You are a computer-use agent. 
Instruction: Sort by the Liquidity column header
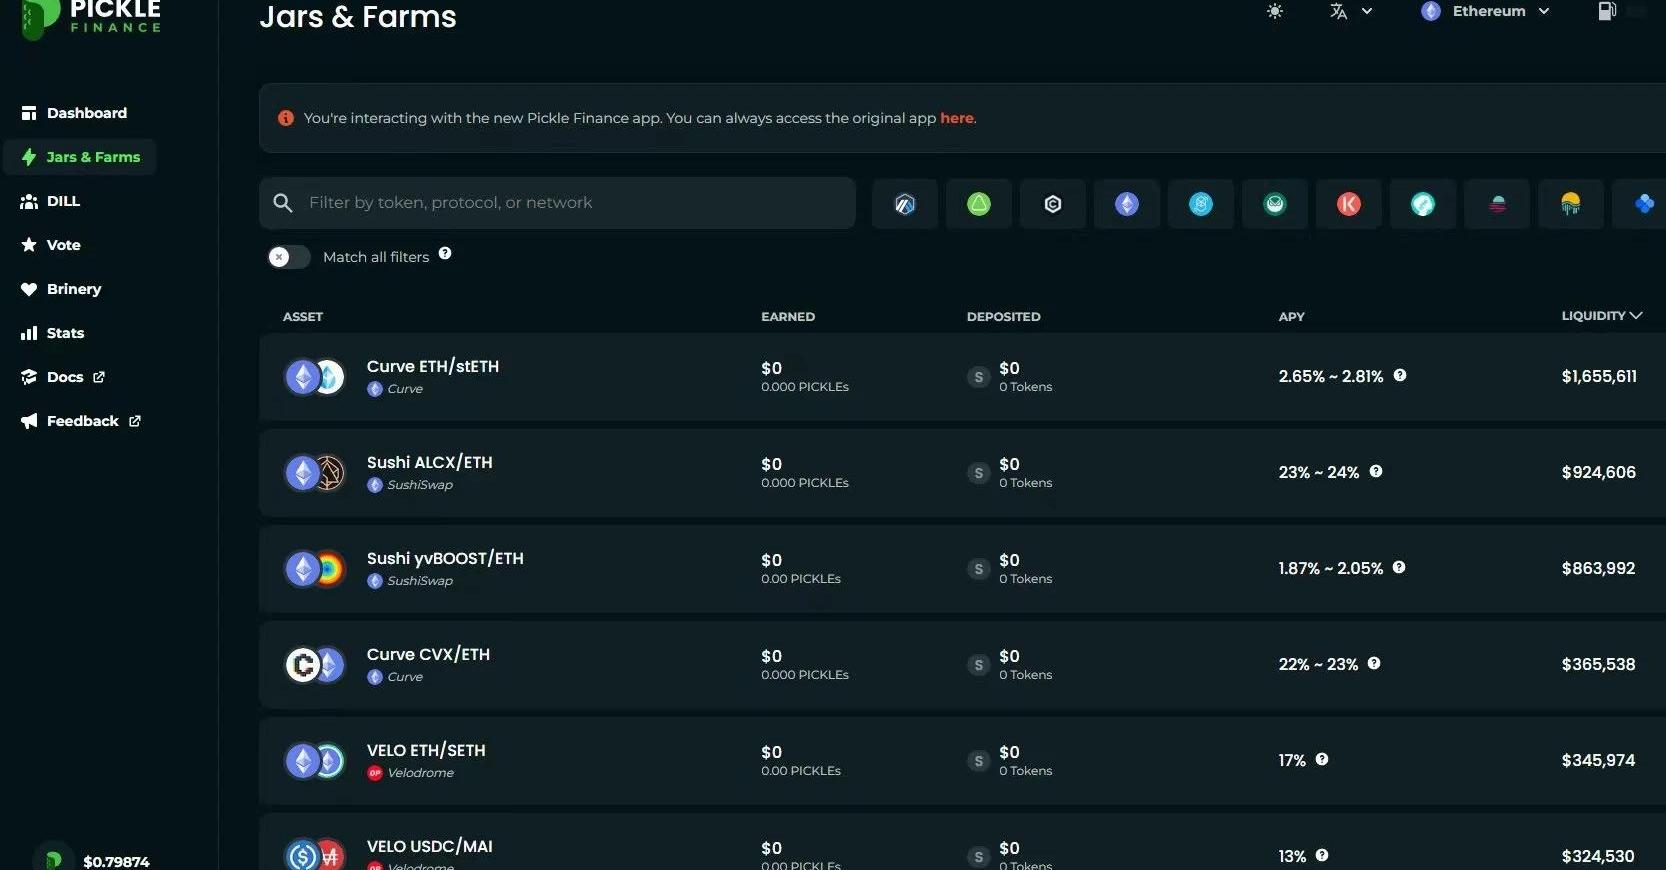pyautogui.click(x=1601, y=316)
